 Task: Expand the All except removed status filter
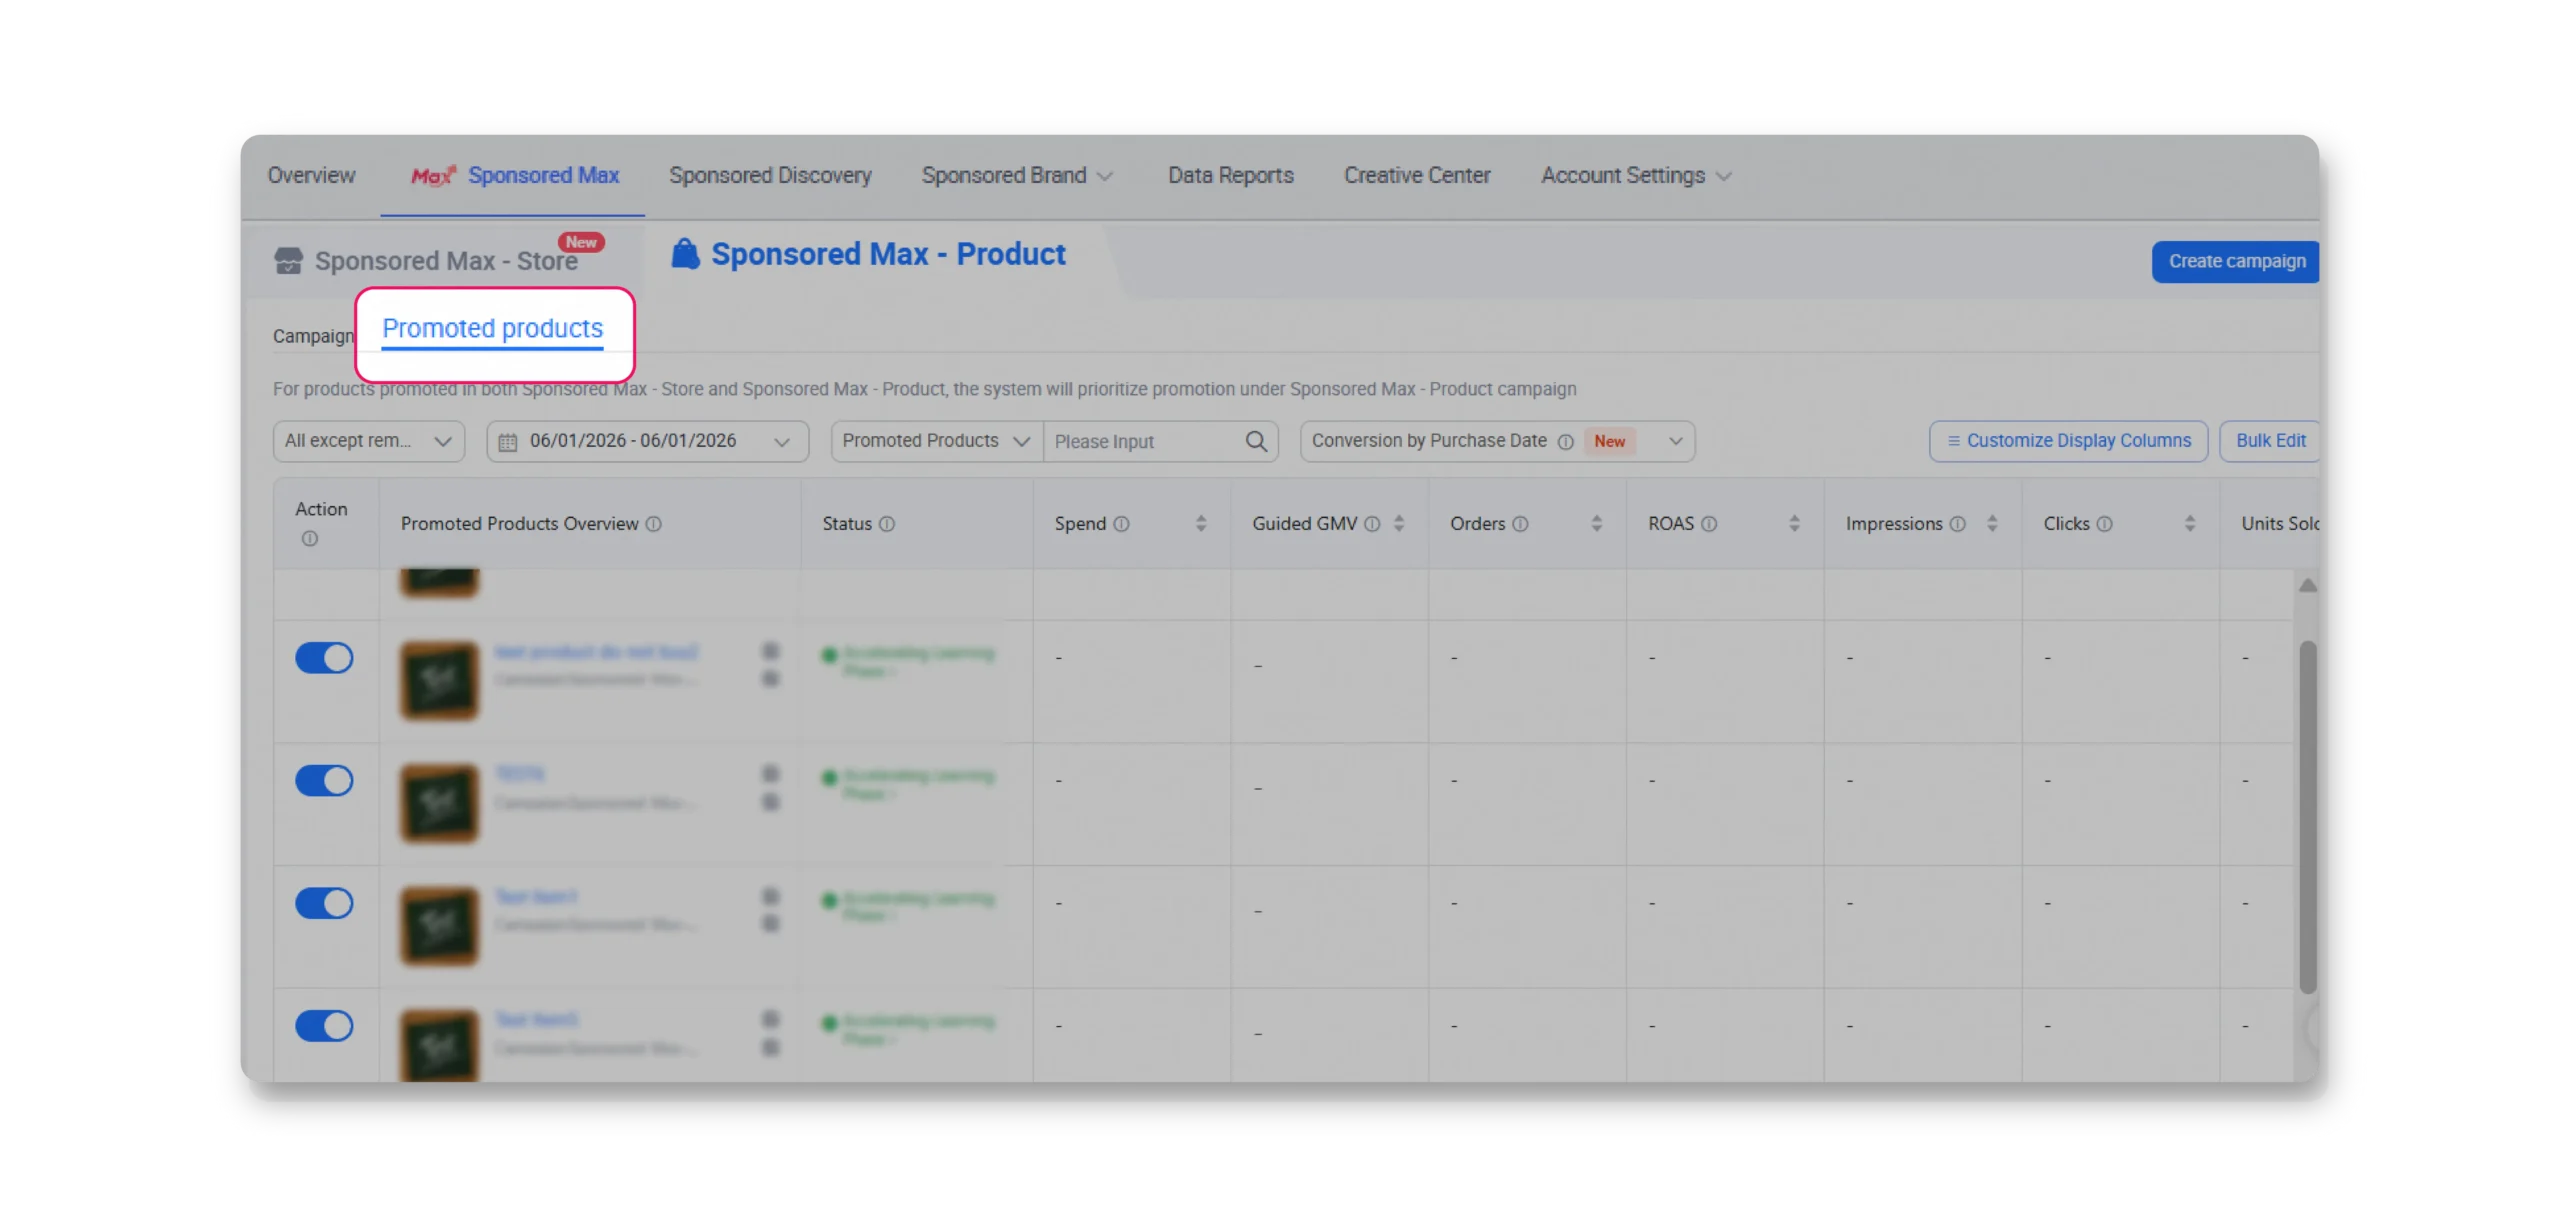pos(368,441)
